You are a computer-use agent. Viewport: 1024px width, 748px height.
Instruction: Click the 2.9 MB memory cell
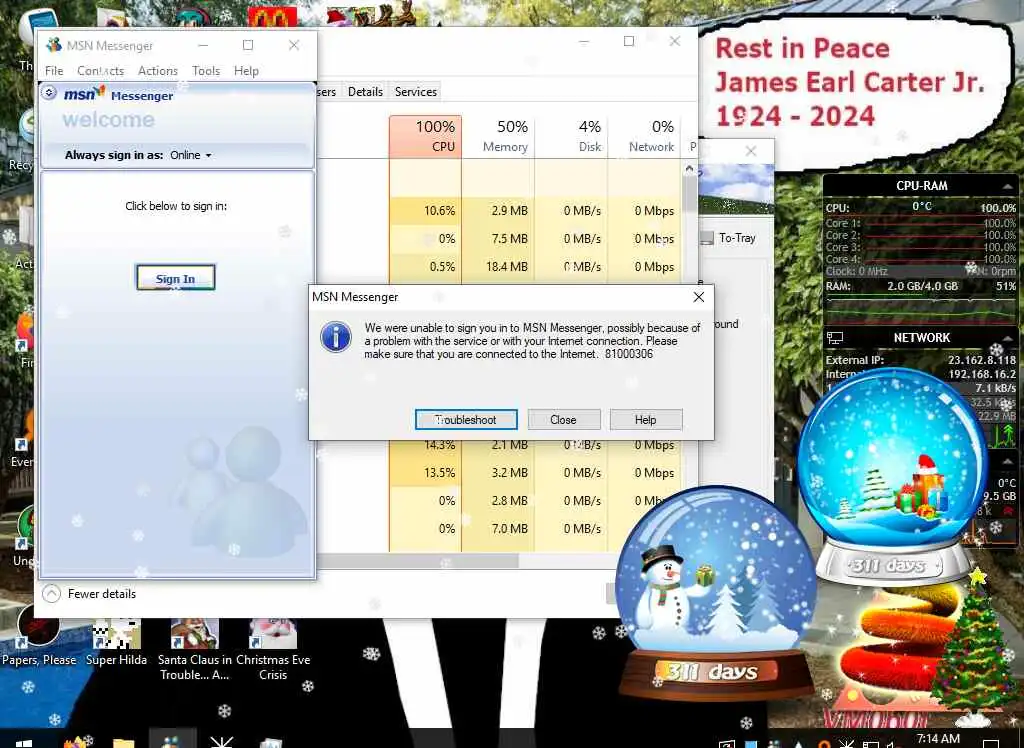pyautogui.click(x=498, y=211)
